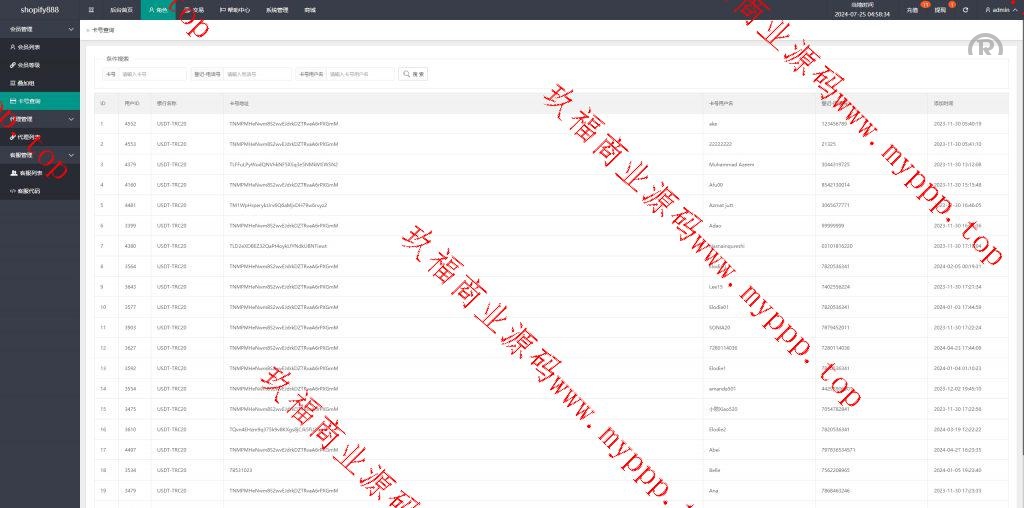1024x508 pixels.
Task: Switch to the 帮助中心 top menu
Action: tap(236, 9)
